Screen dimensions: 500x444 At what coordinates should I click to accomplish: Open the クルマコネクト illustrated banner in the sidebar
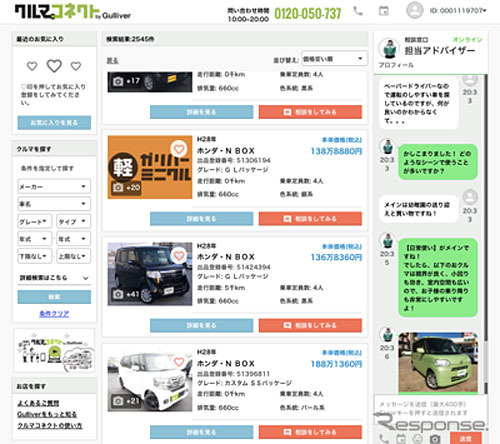coord(54,350)
